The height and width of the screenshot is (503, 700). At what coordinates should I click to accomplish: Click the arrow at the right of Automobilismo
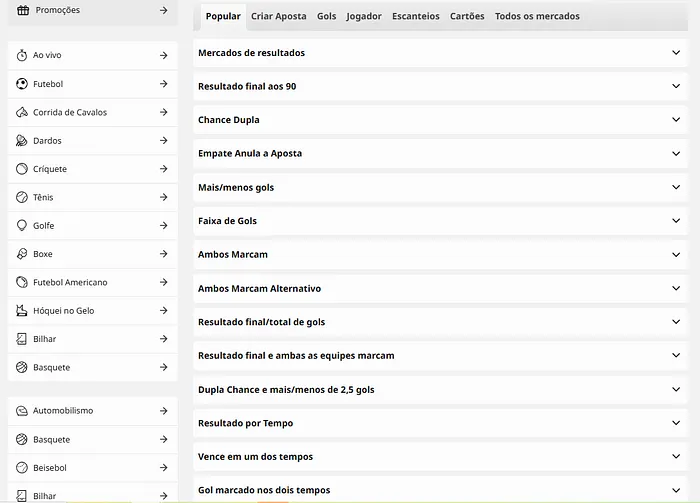[164, 411]
